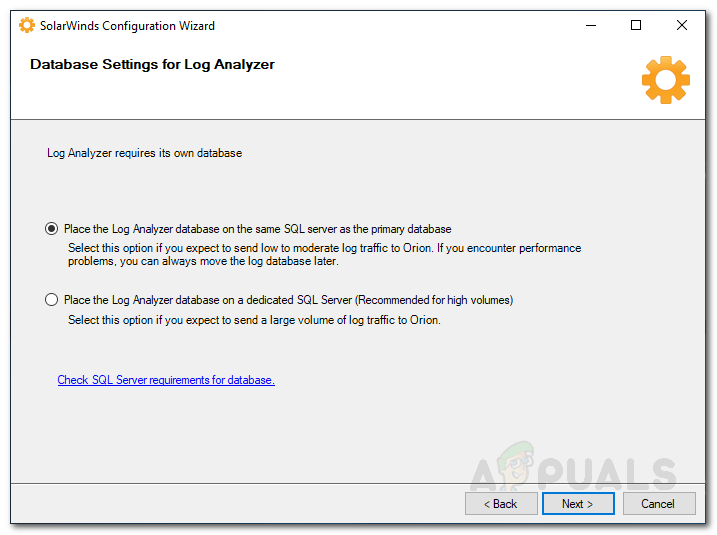Click the 'SolarWinds Configuration Wizard' title text
The image size is (717, 535).
tap(127, 26)
